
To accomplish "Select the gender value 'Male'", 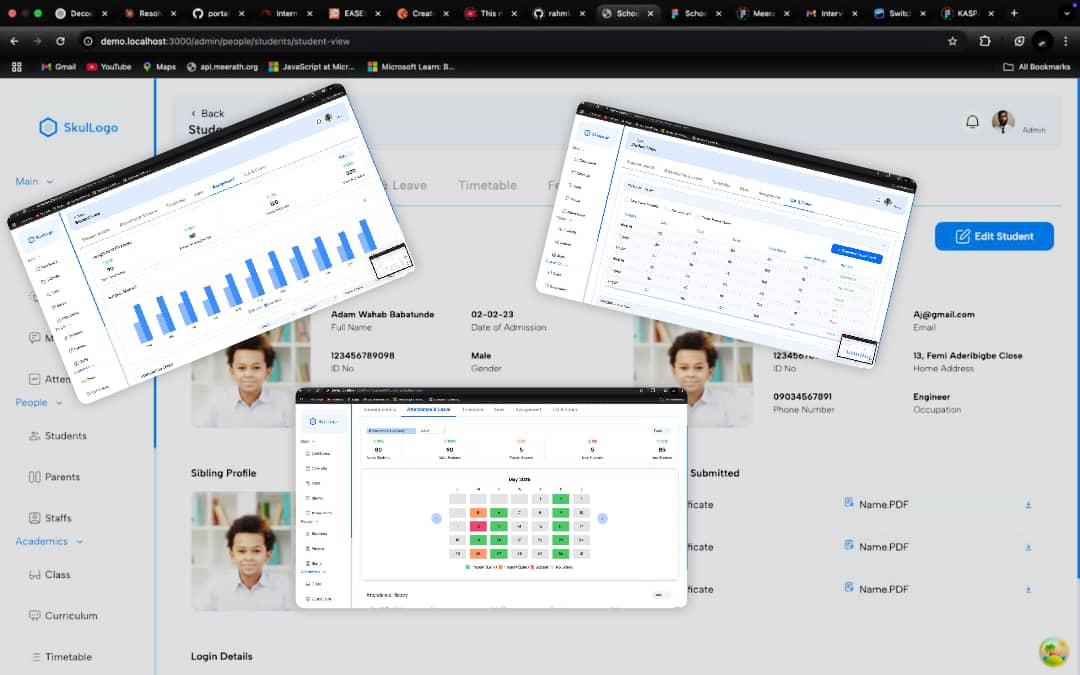I will 481,355.
